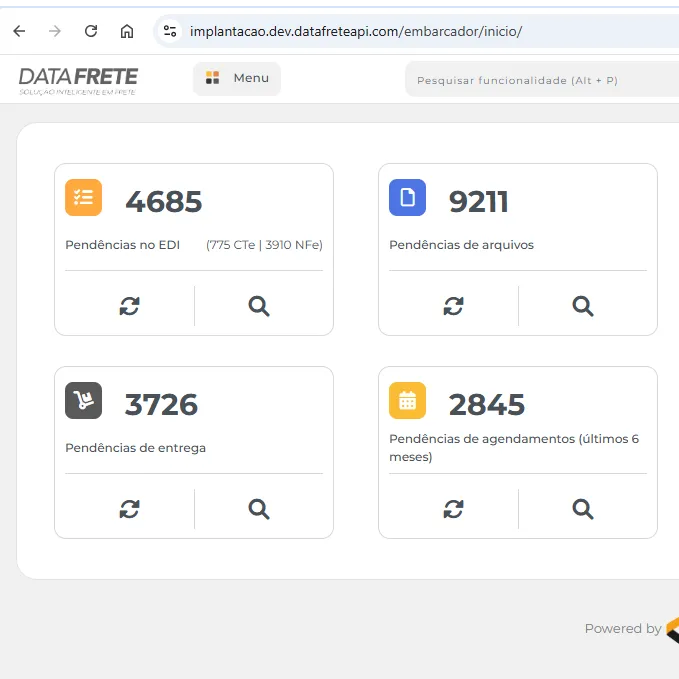
Task: Focus the Pesquisar funcionalidade search field
Action: point(540,80)
